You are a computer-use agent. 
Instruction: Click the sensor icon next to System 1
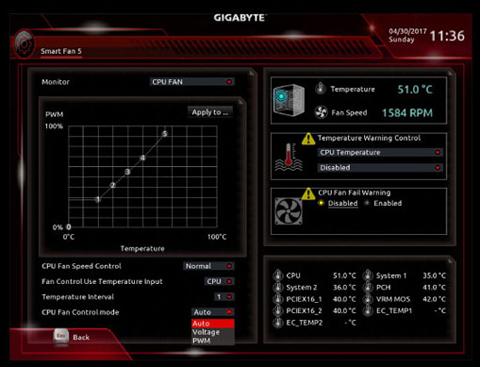[x=367, y=275]
